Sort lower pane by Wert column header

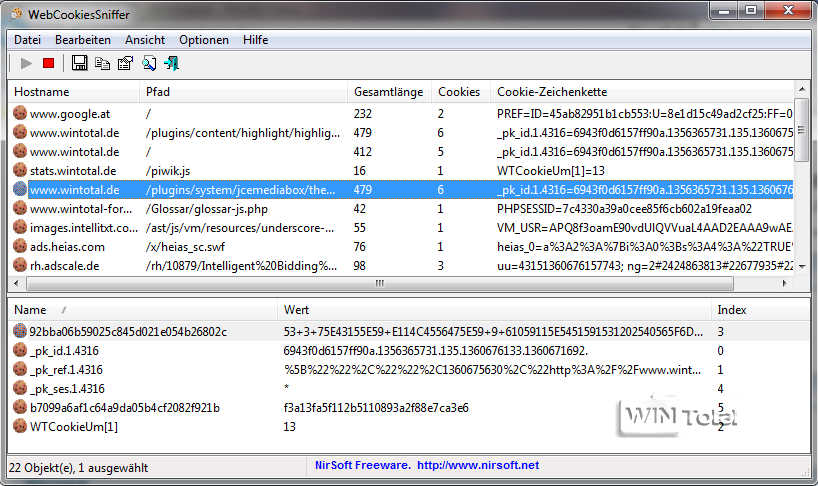494,310
